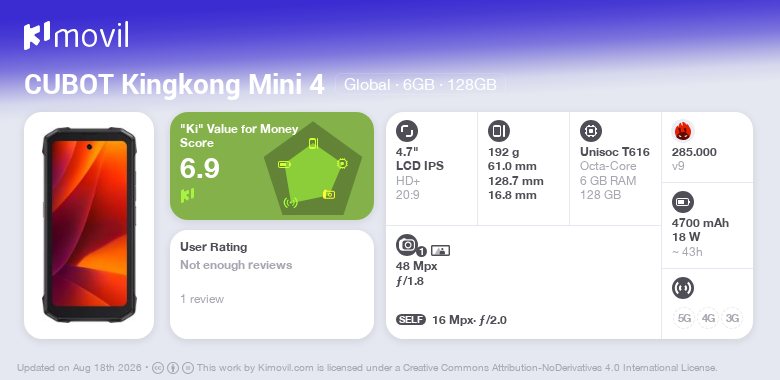Click the 3G network badge
The width and height of the screenshot is (780, 380).
coord(732,318)
